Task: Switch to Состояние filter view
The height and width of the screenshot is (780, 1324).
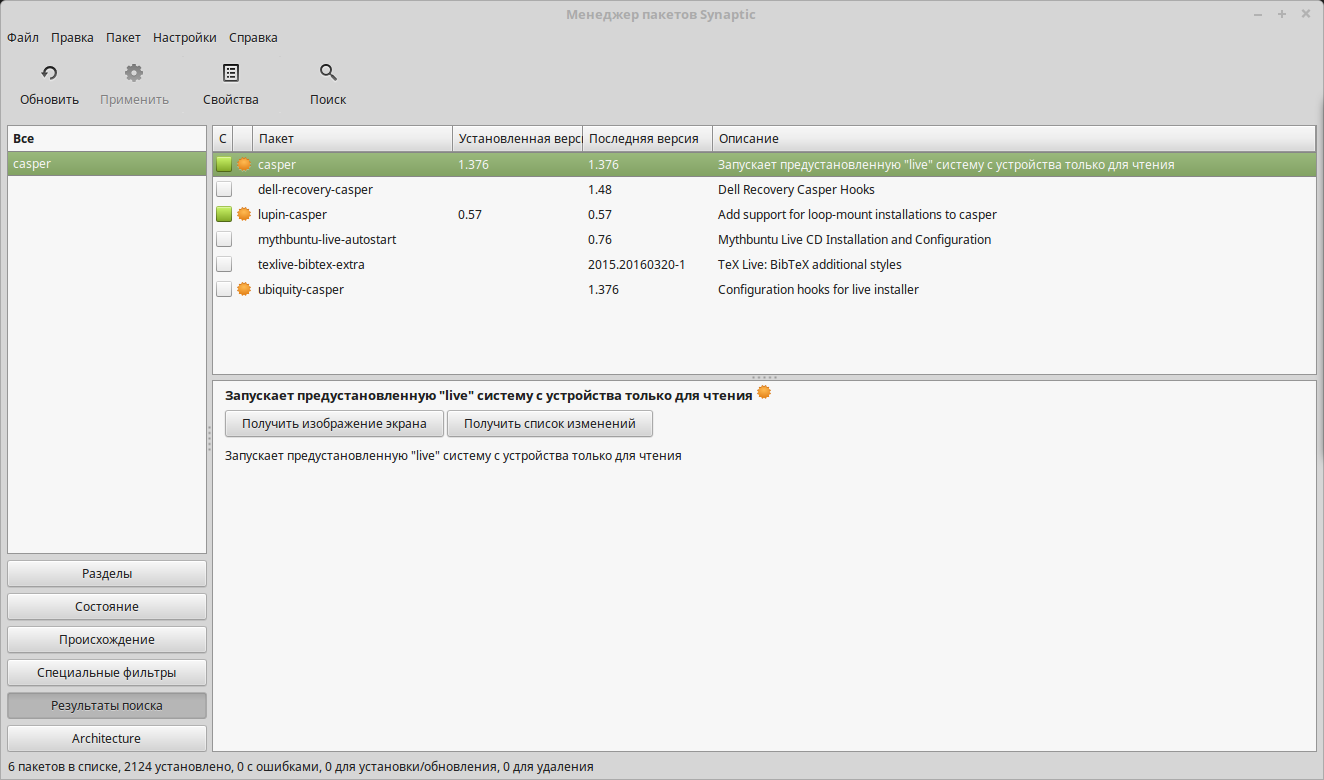Action: [x=107, y=607]
